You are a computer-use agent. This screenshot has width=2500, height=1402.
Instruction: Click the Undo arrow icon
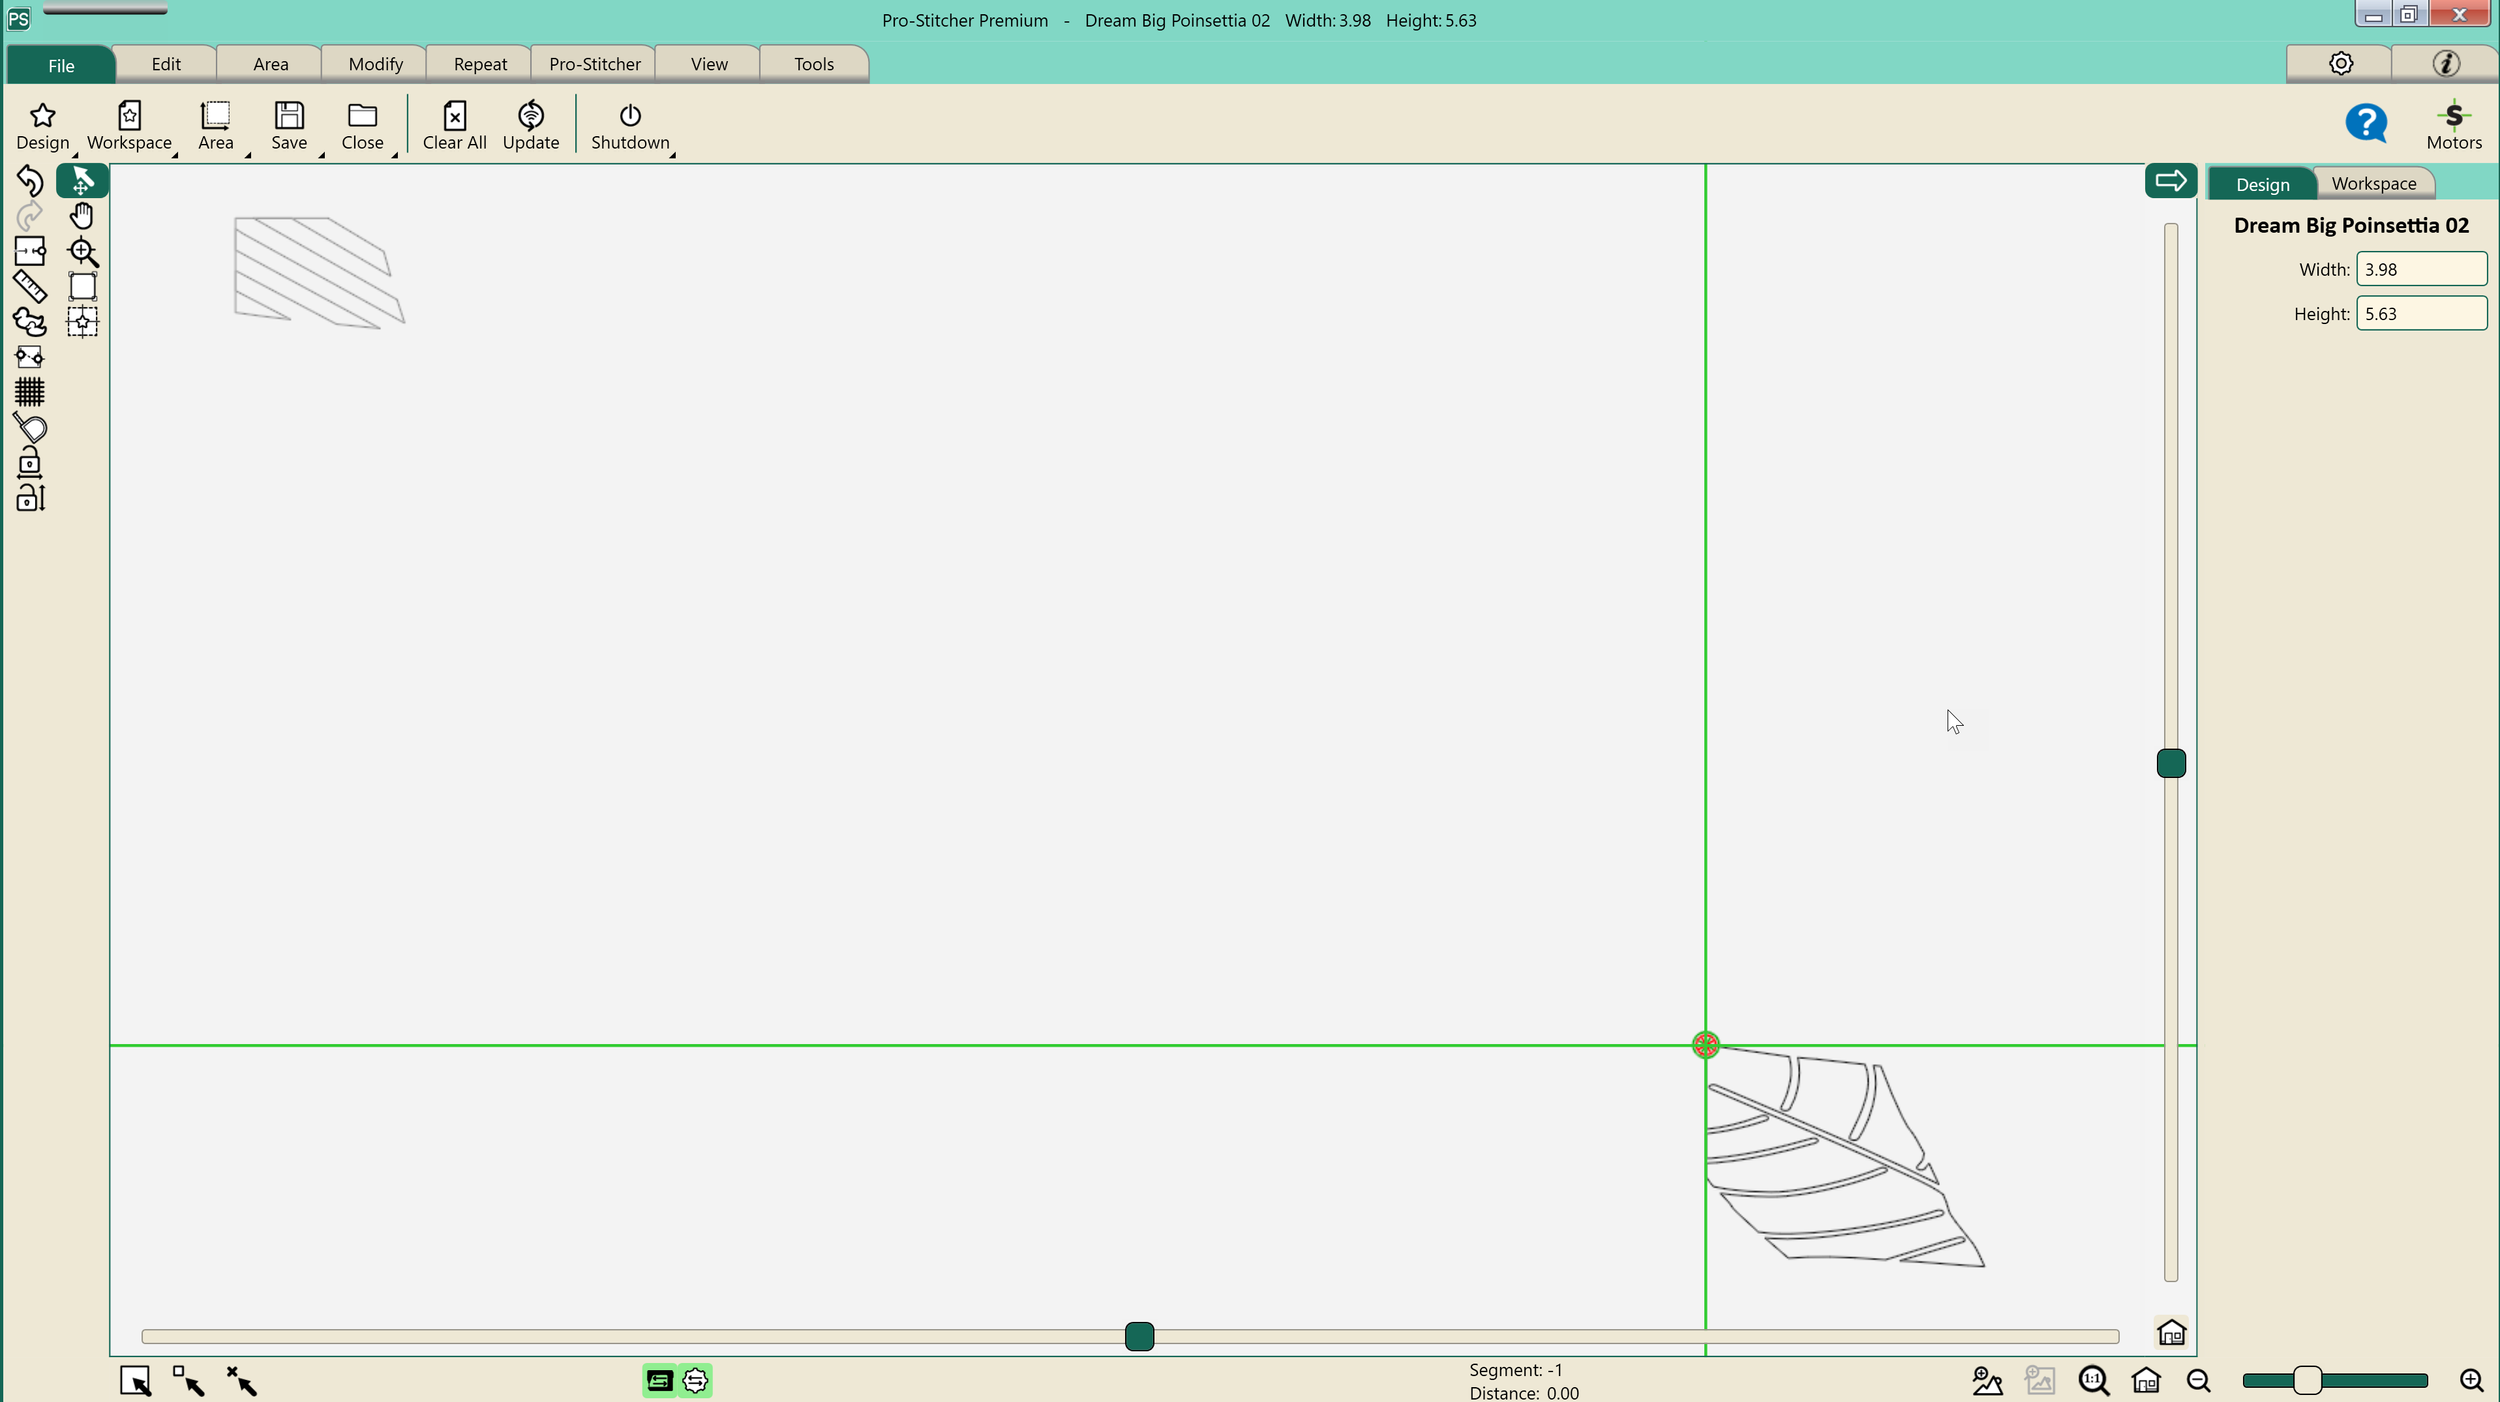coord(29,181)
